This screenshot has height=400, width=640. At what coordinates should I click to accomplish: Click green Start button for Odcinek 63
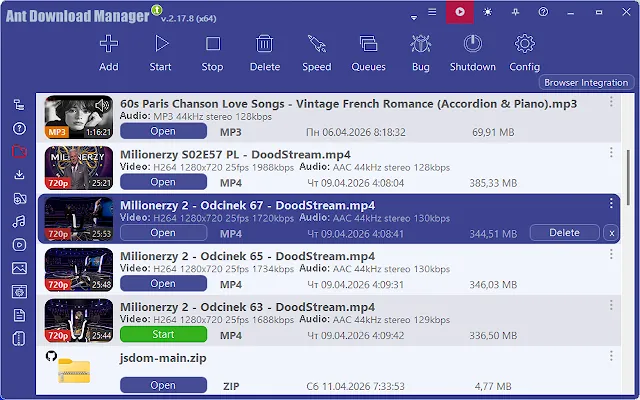pos(163,334)
